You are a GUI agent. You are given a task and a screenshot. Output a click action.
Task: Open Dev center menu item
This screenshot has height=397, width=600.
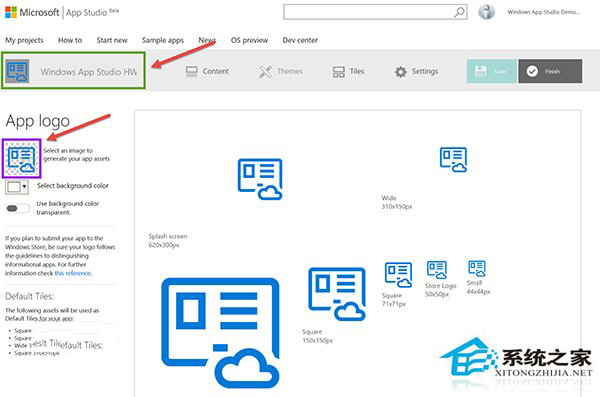[x=300, y=40]
